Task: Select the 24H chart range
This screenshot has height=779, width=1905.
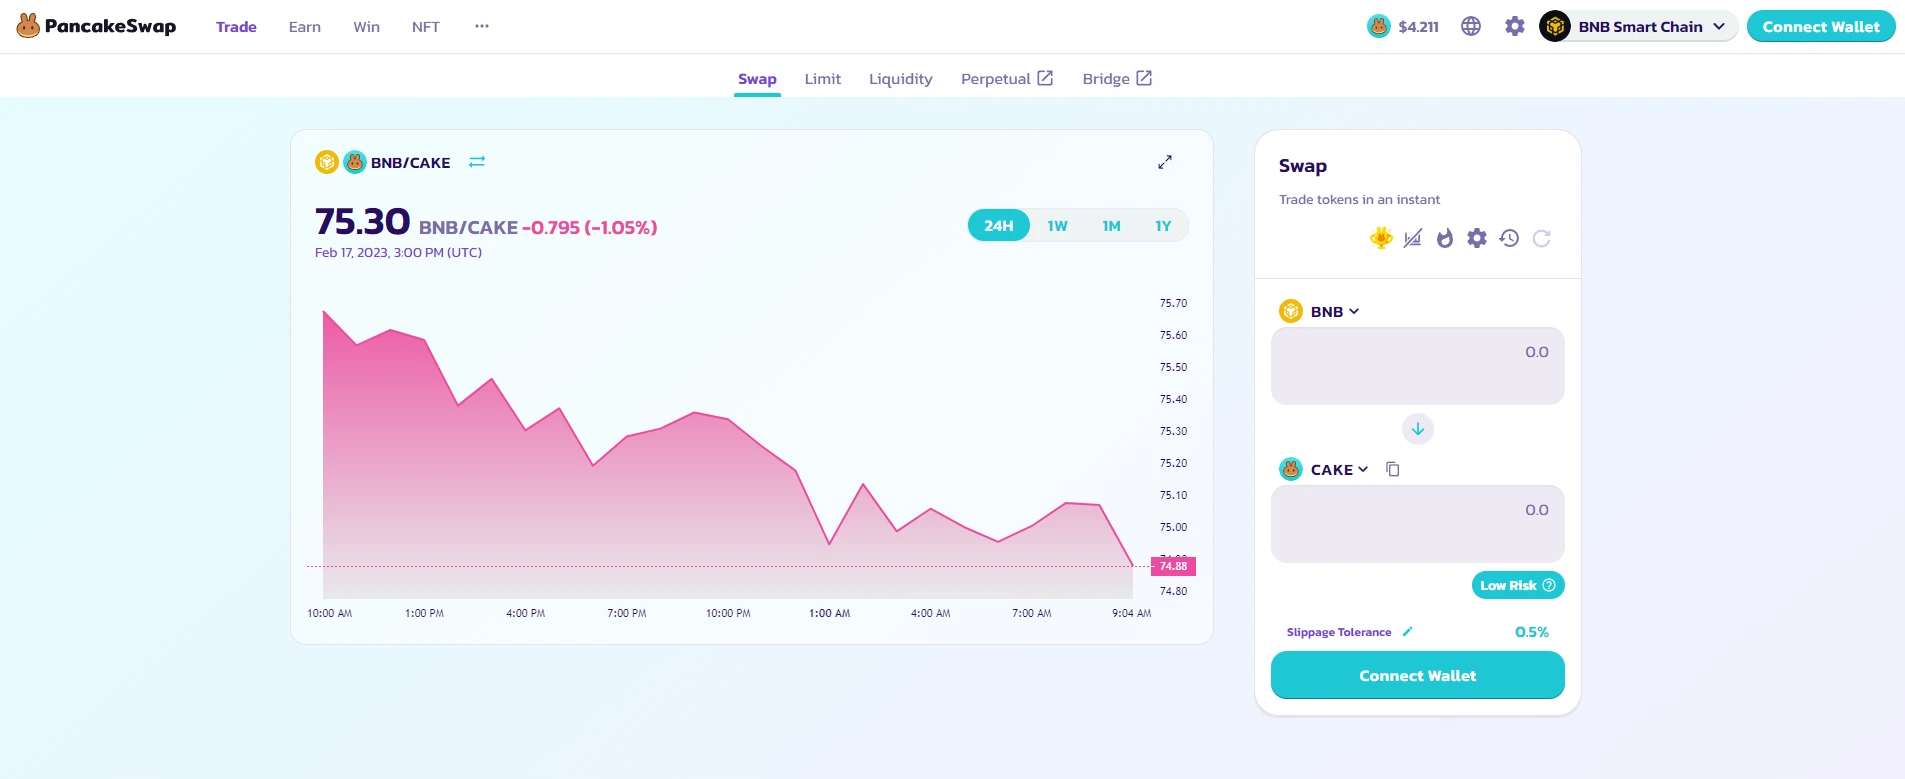Action: pos(999,226)
